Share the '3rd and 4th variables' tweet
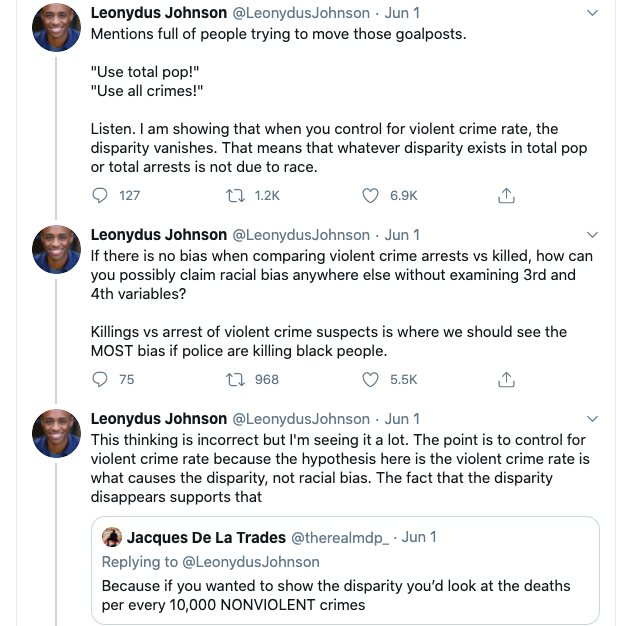The image size is (639, 626). point(506,379)
